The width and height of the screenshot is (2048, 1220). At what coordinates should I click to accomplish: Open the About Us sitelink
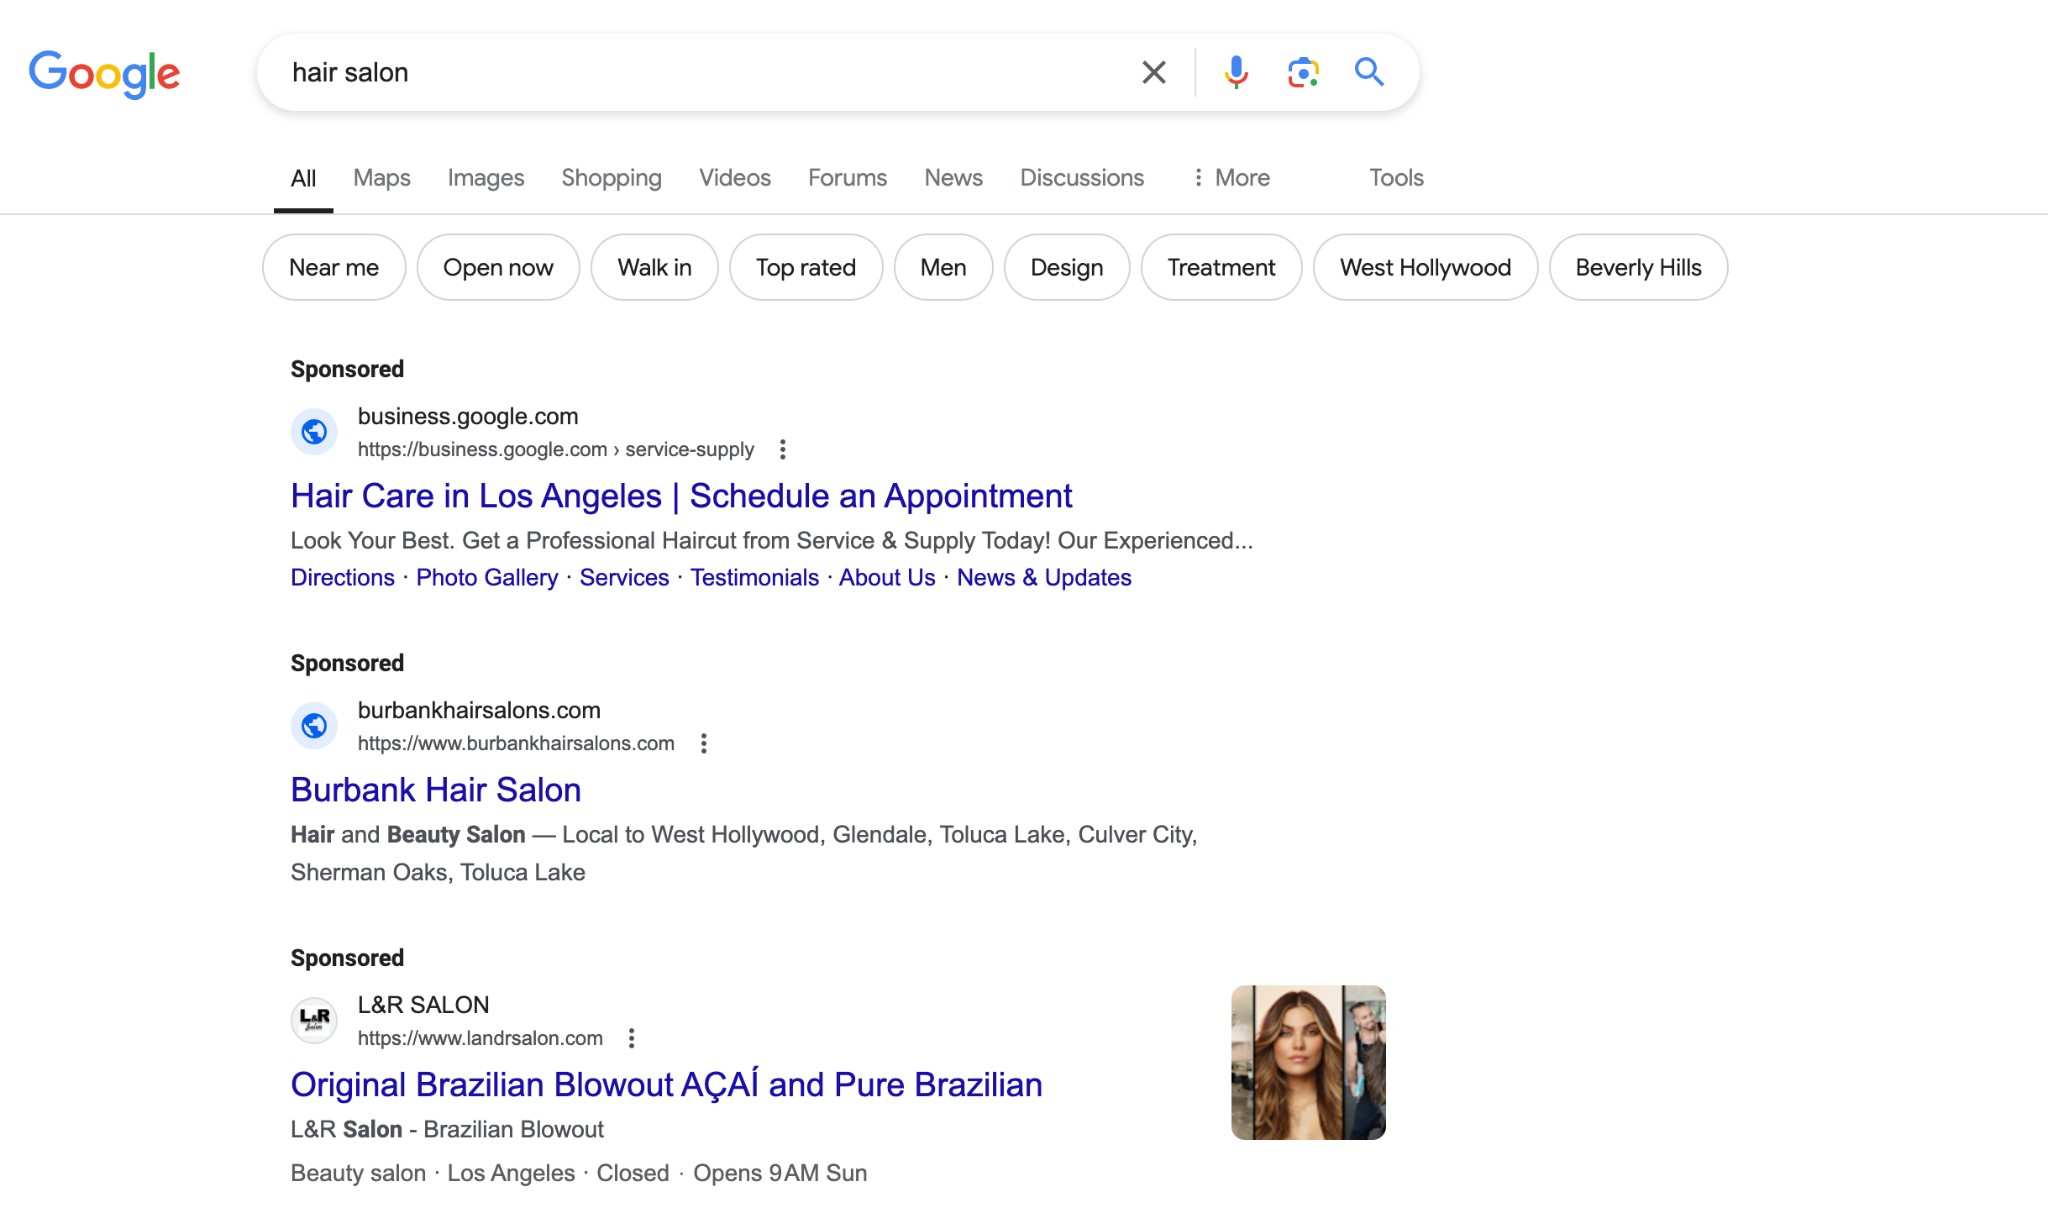[x=887, y=578]
